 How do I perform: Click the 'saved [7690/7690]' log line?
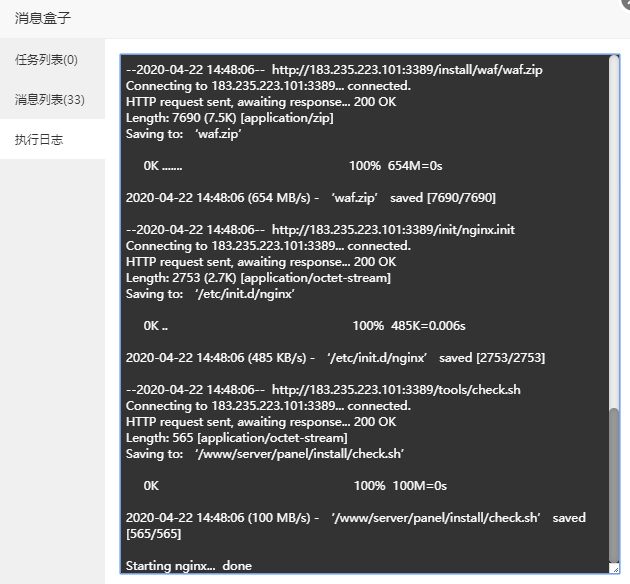coord(311,198)
